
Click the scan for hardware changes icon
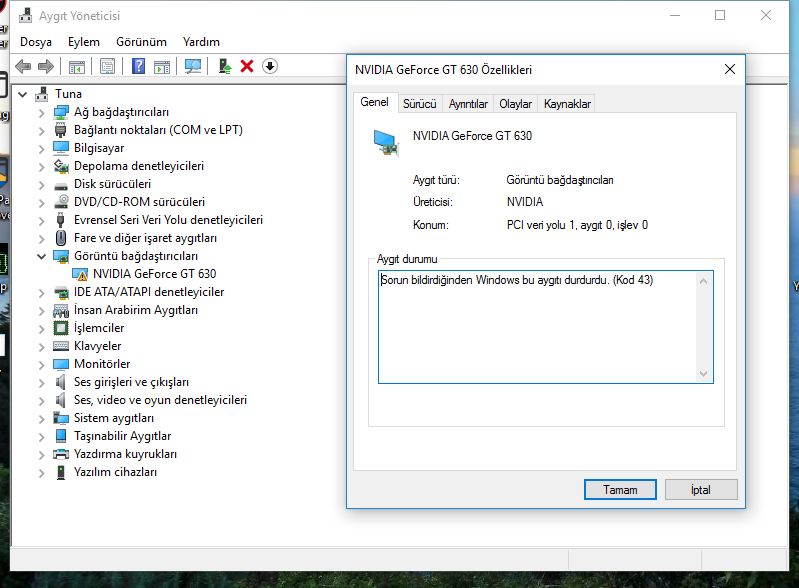(x=193, y=66)
